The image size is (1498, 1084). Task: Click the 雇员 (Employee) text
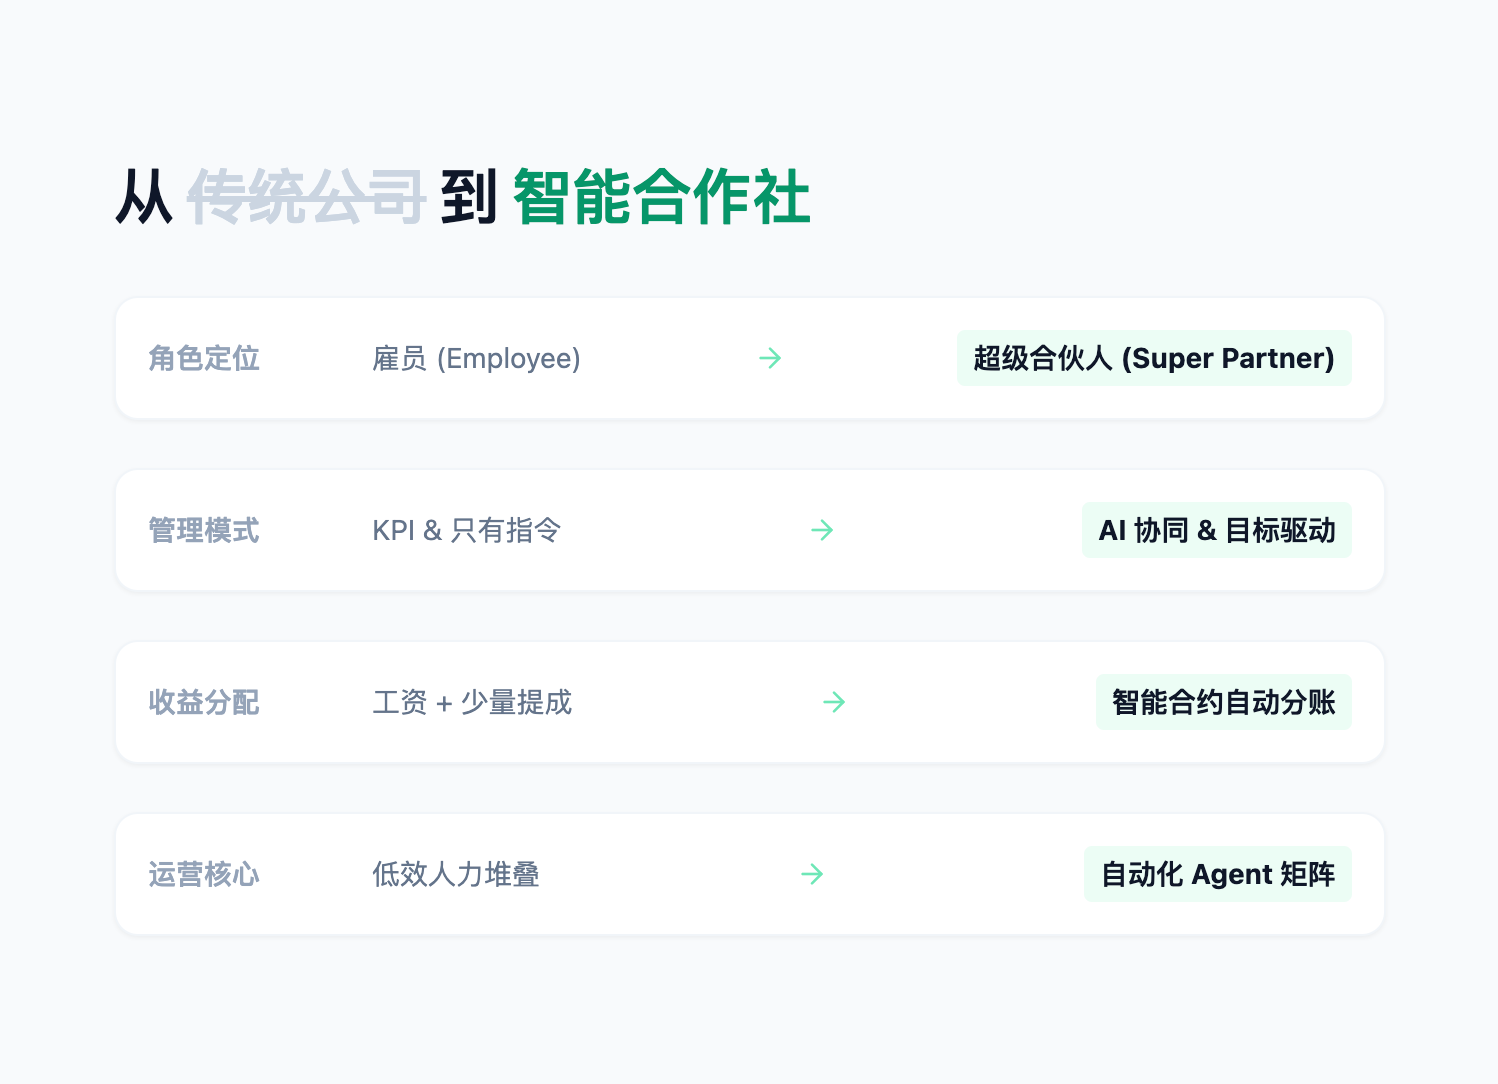click(x=476, y=358)
